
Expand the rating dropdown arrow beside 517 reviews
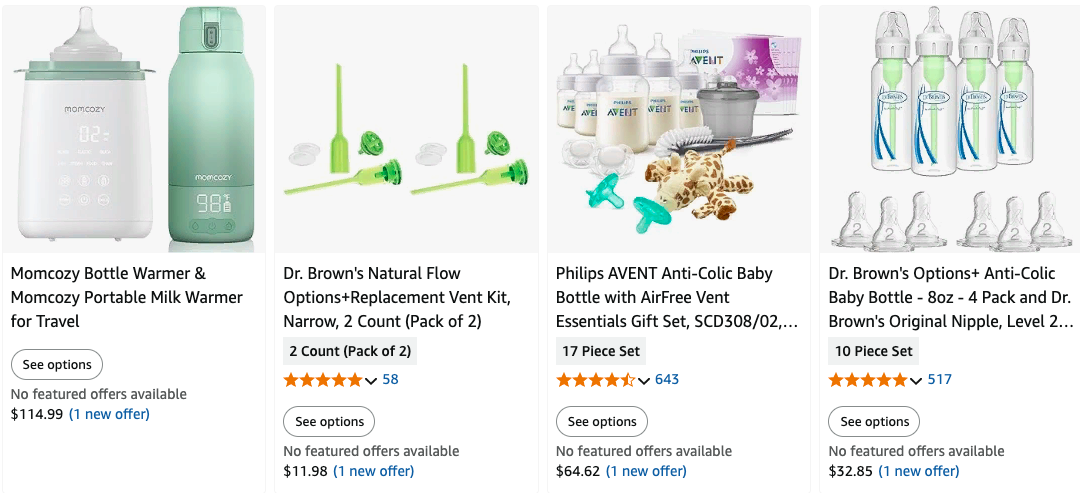[916, 381]
